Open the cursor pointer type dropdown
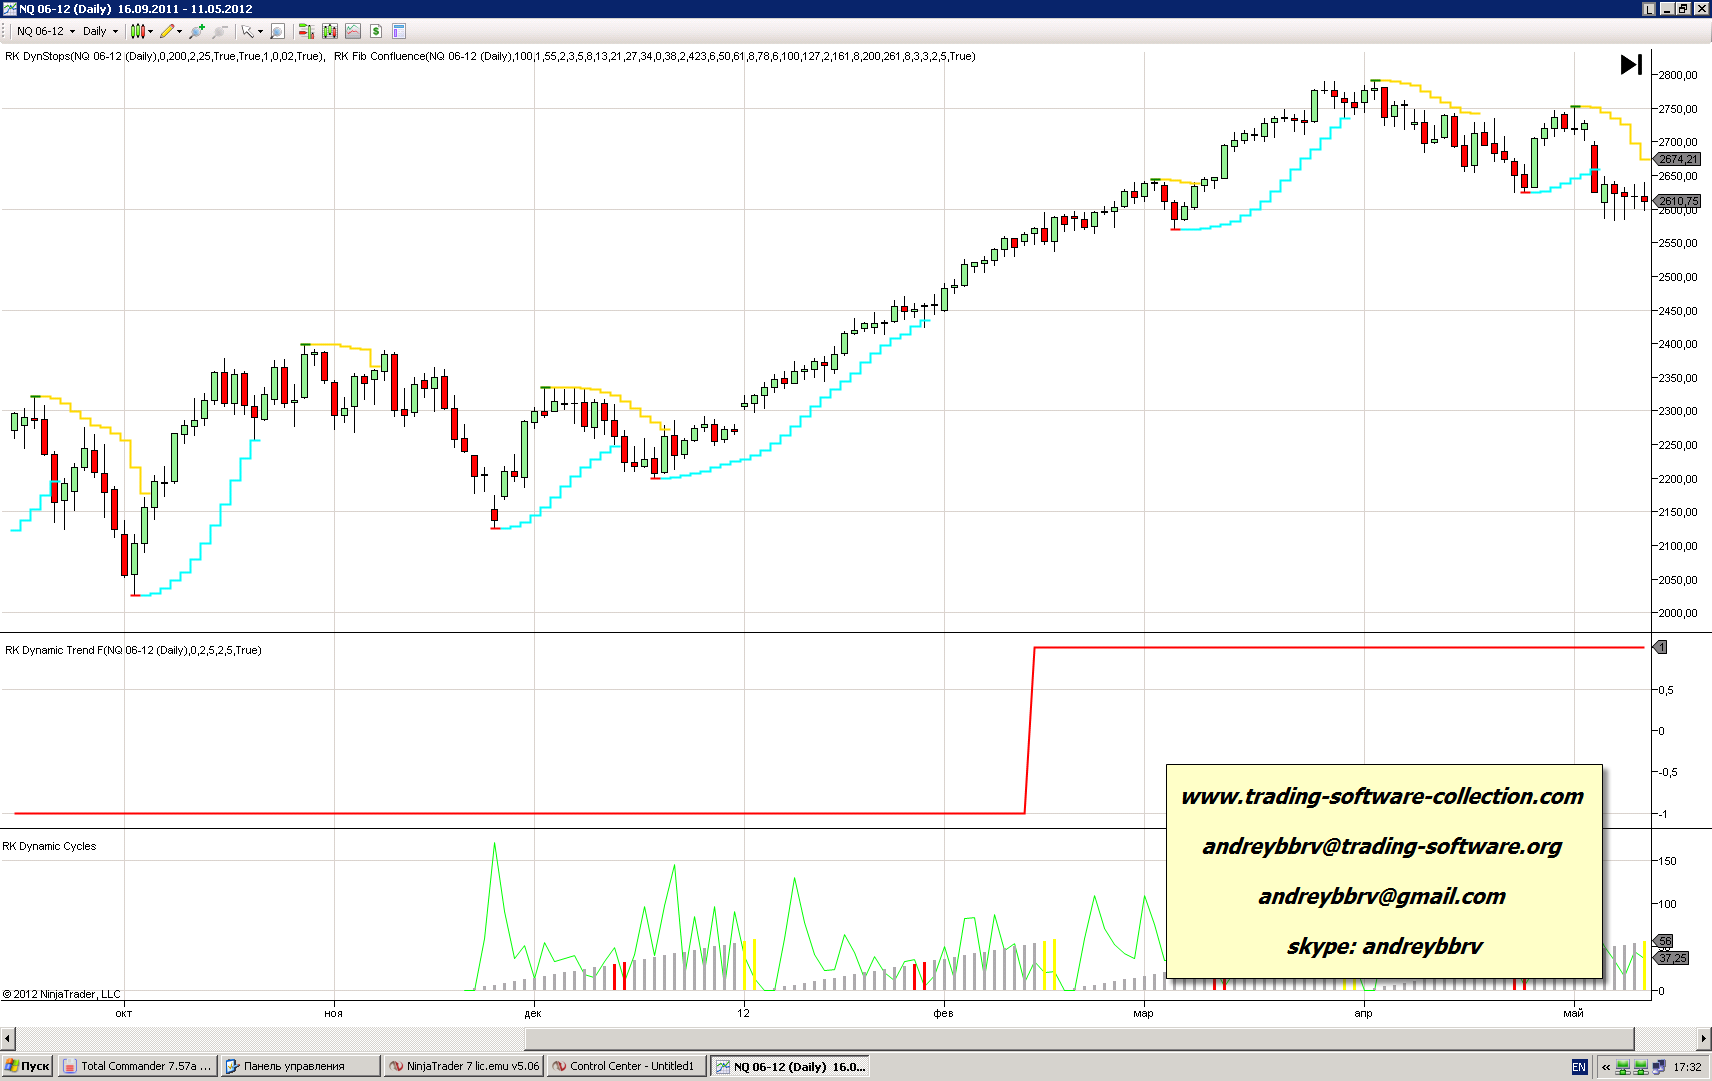 point(251,31)
